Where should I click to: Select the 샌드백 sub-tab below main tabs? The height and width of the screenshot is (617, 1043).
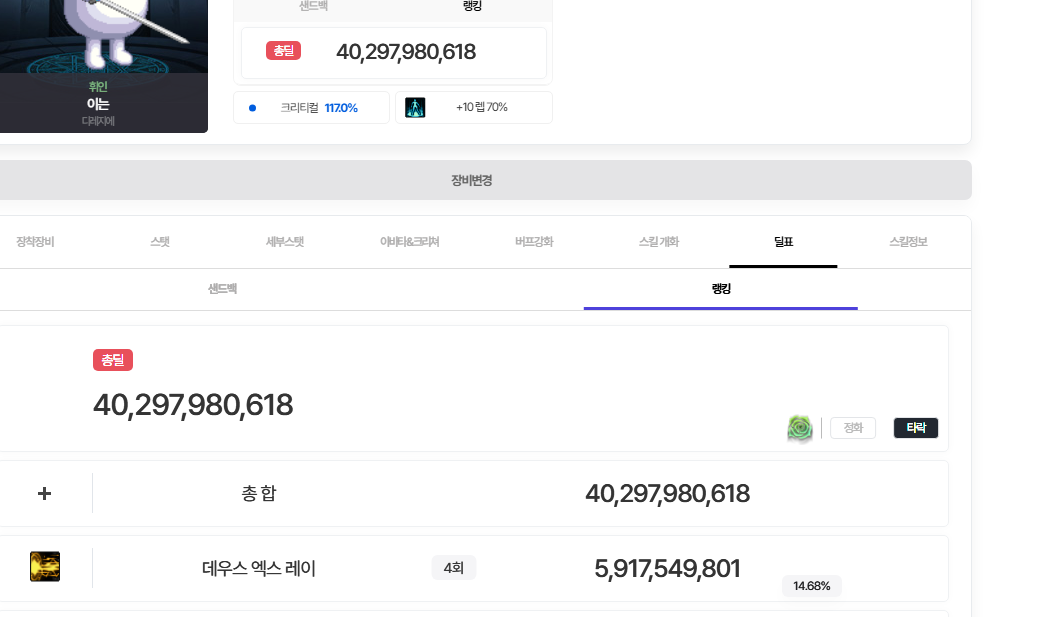click(x=222, y=289)
